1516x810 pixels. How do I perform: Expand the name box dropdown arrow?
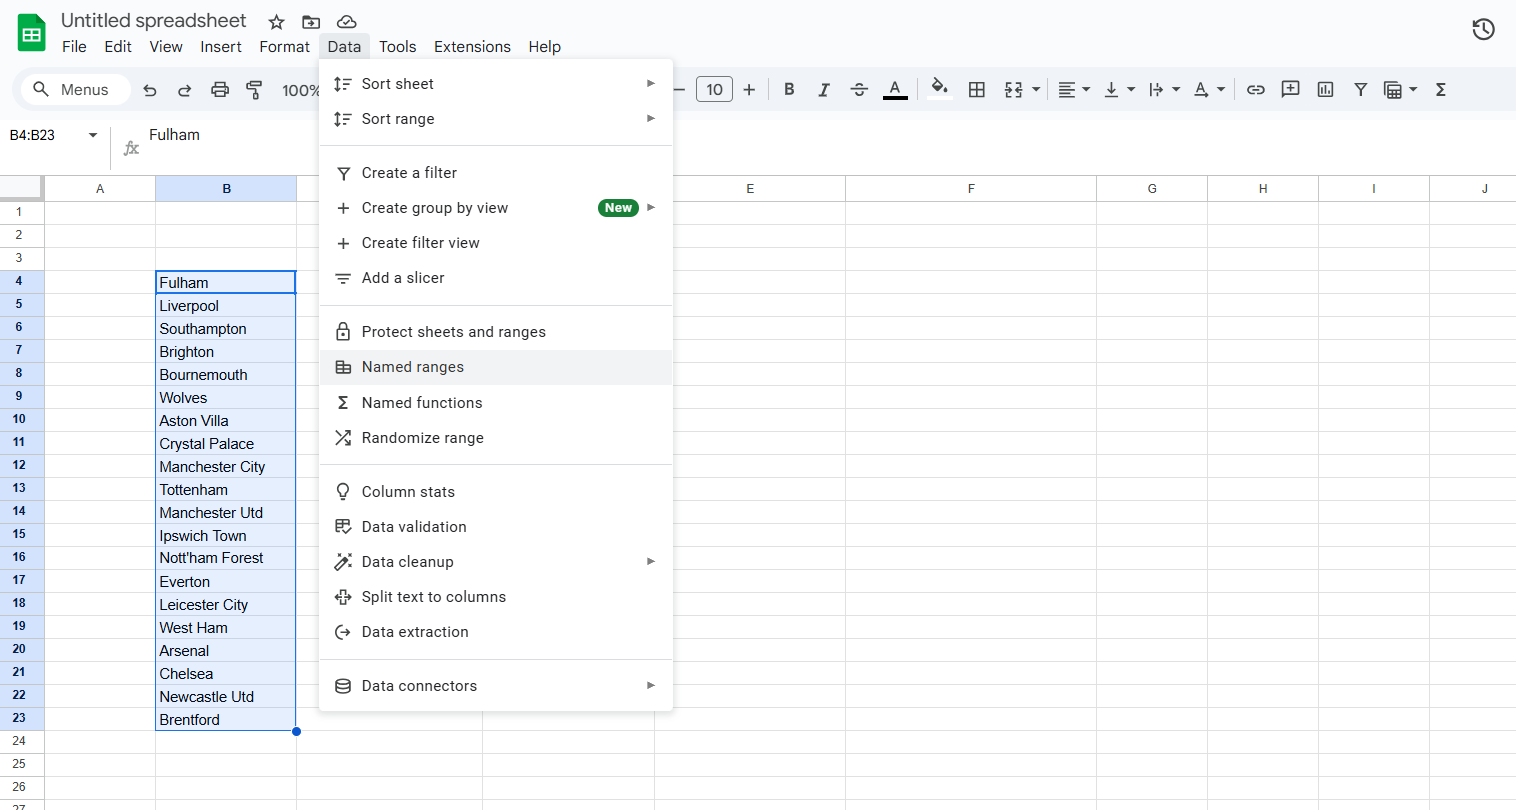[x=93, y=135]
